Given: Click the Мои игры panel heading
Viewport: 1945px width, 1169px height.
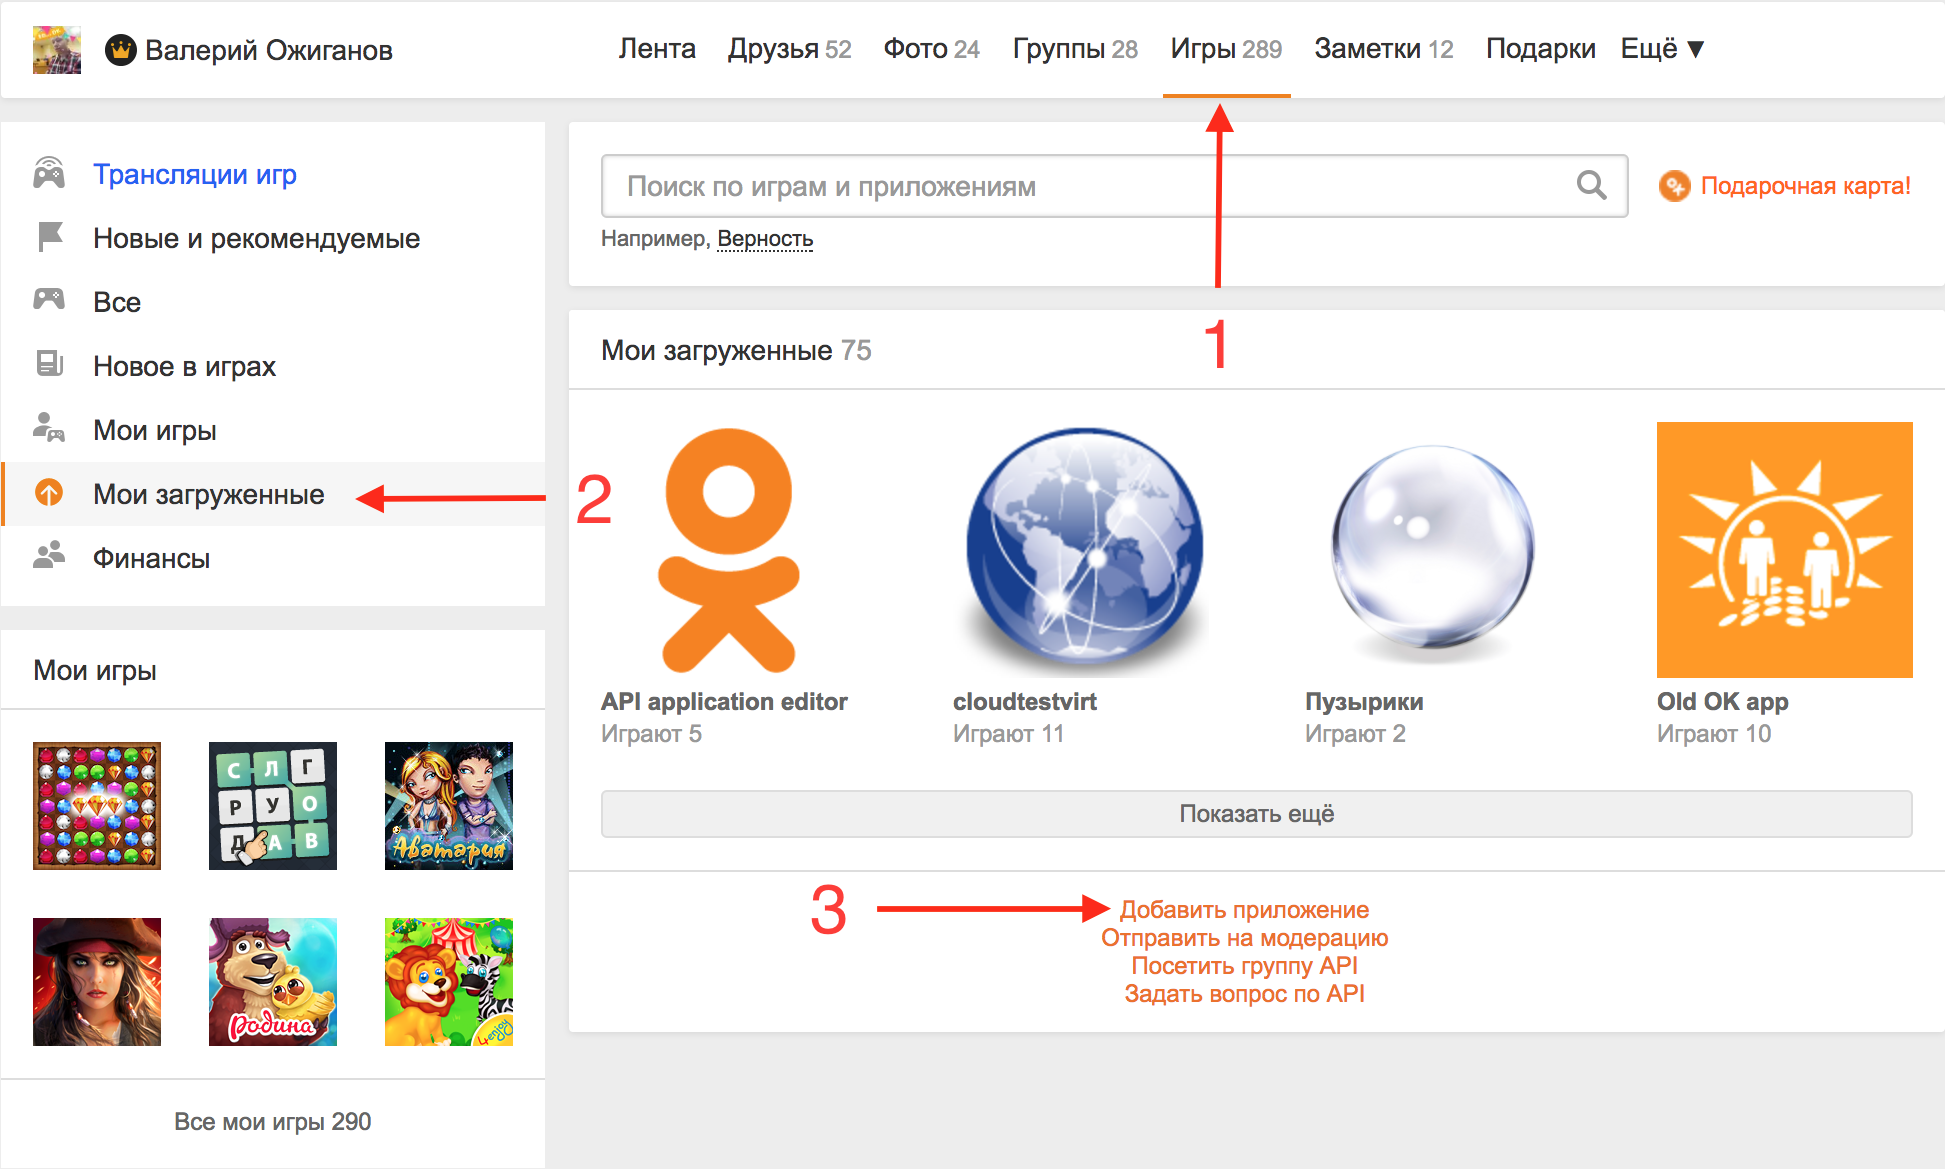Looking at the screenshot, I should click(95, 670).
